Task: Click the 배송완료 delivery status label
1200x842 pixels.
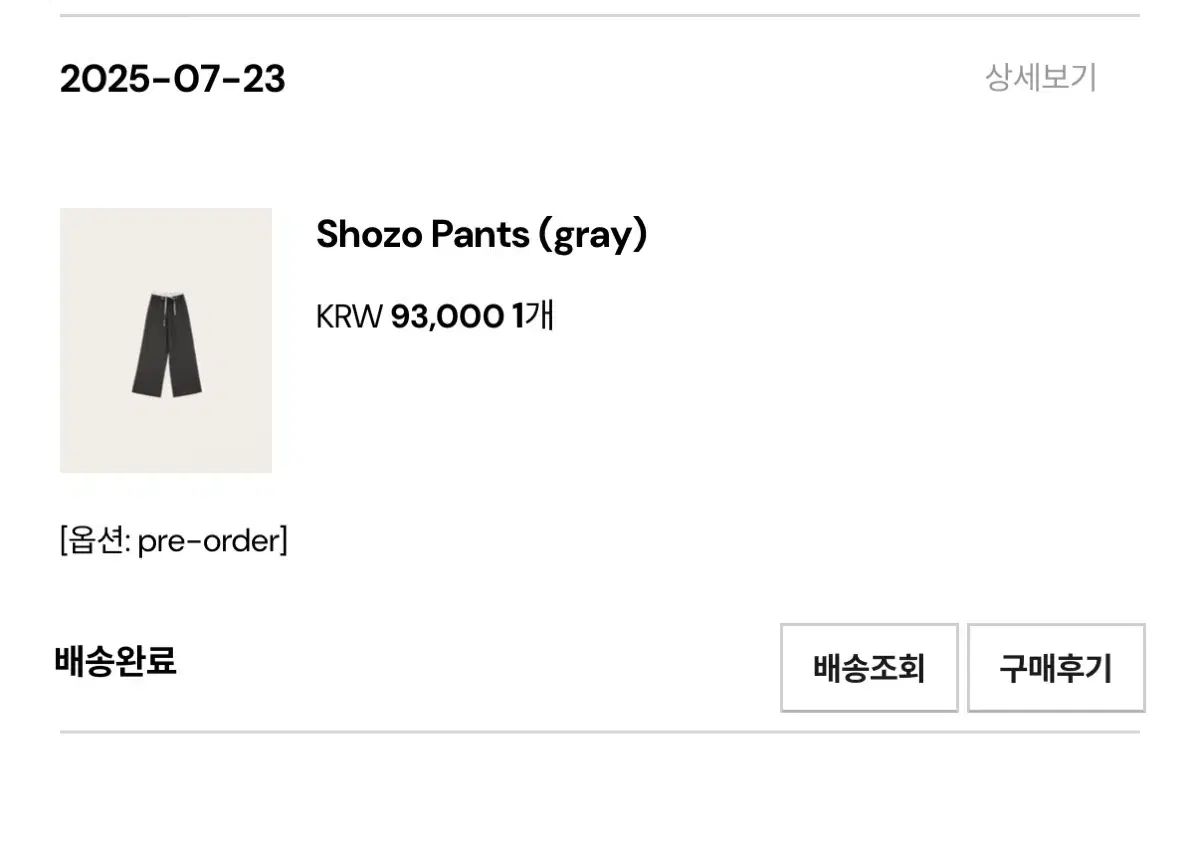Action: [x=115, y=661]
